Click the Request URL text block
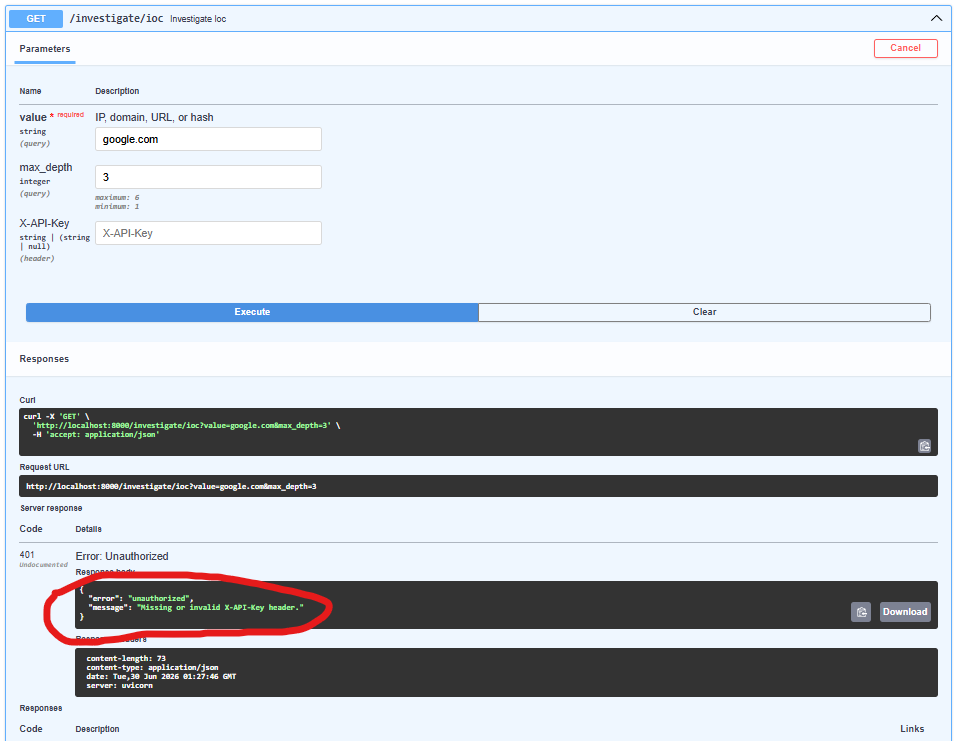 pos(478,486)
